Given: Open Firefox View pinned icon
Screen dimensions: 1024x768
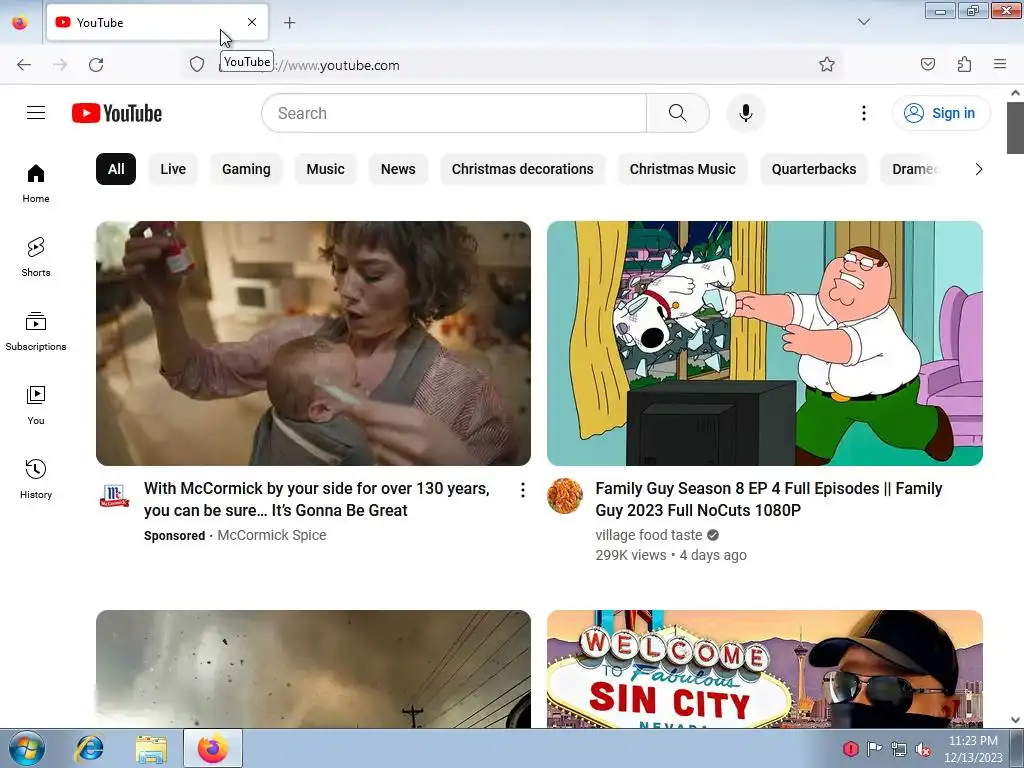Looking at the screenshot, I should [x=20, y=22].
